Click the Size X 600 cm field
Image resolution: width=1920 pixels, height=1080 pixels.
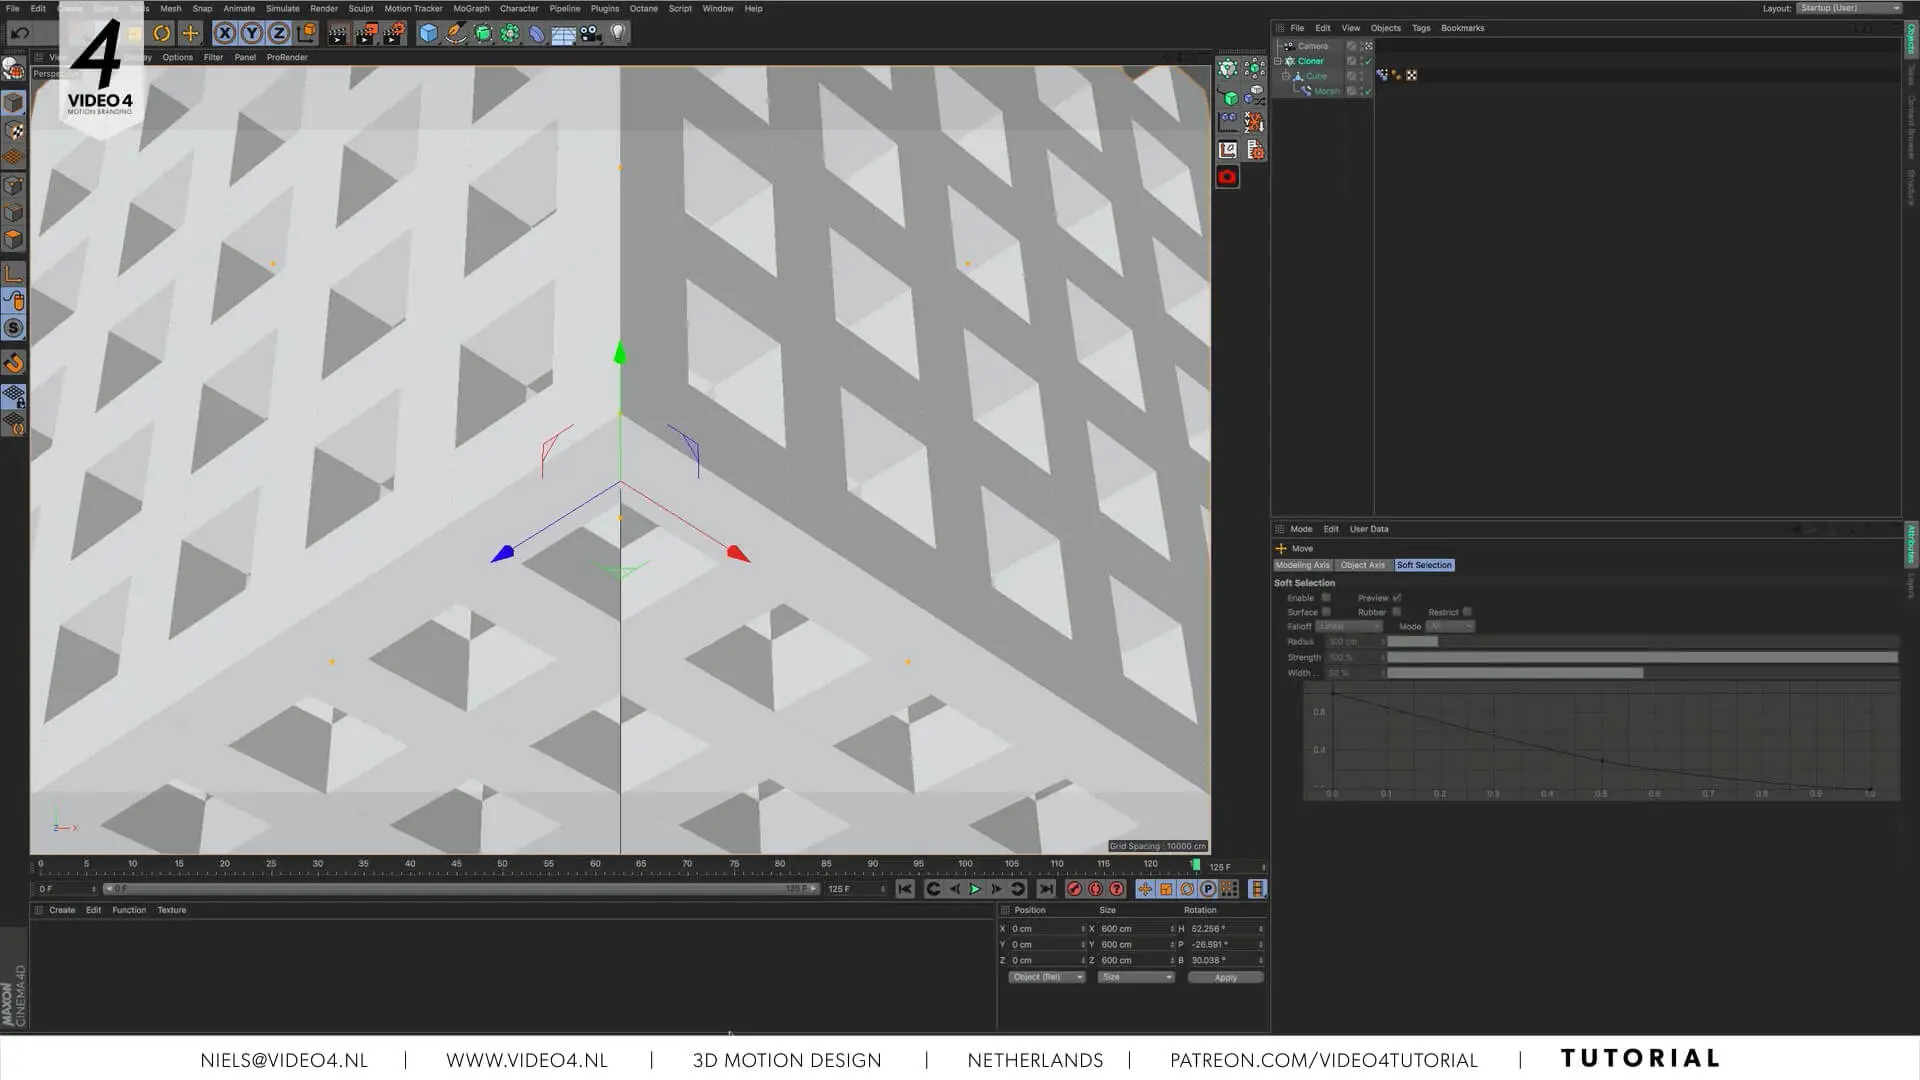click(1136, 929)
